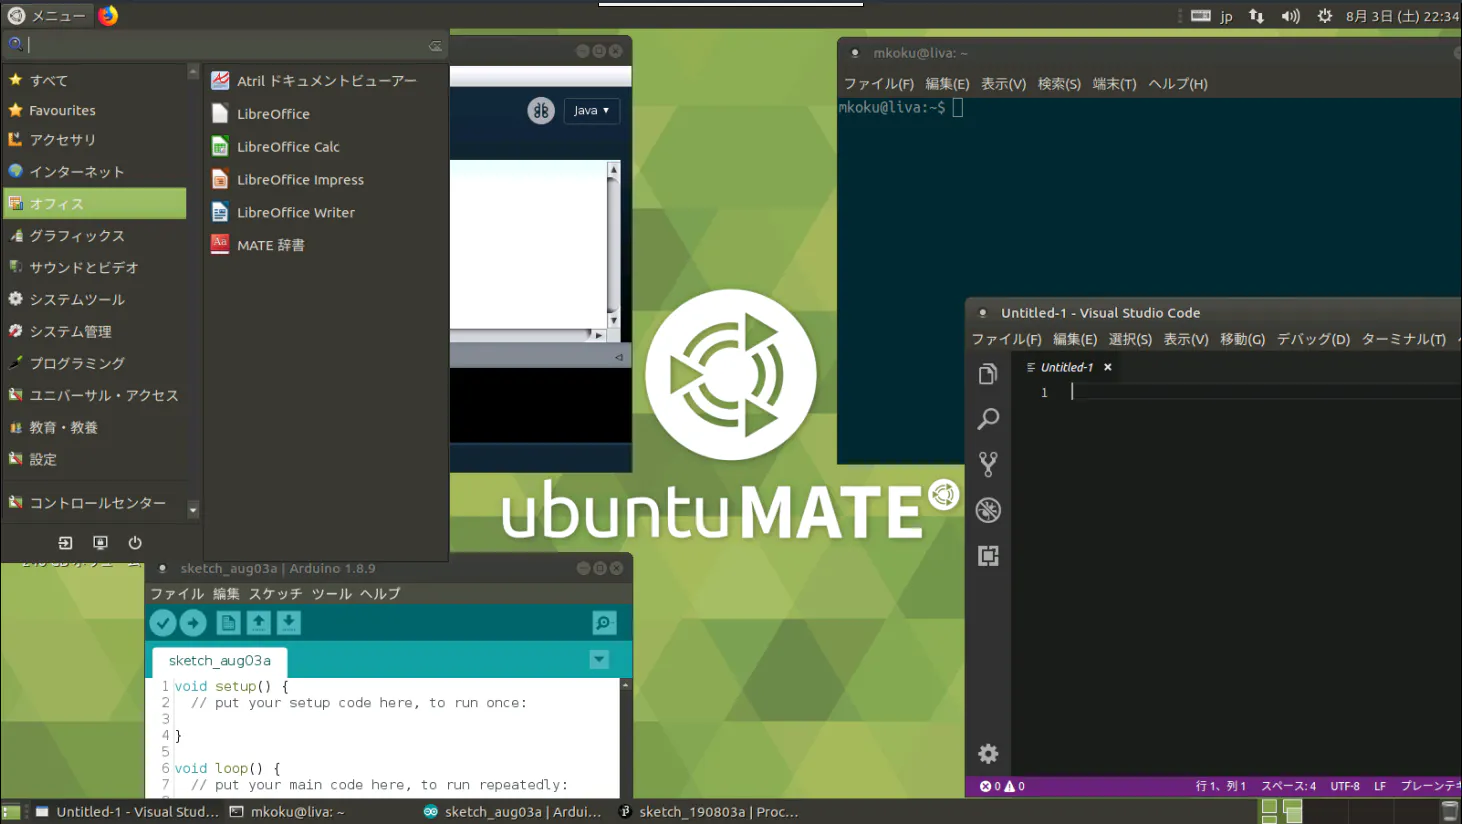The width and height of the screenshot is (1462, 824).
Task: Open the Explorer view in VS Code
Action: point(988,373)
